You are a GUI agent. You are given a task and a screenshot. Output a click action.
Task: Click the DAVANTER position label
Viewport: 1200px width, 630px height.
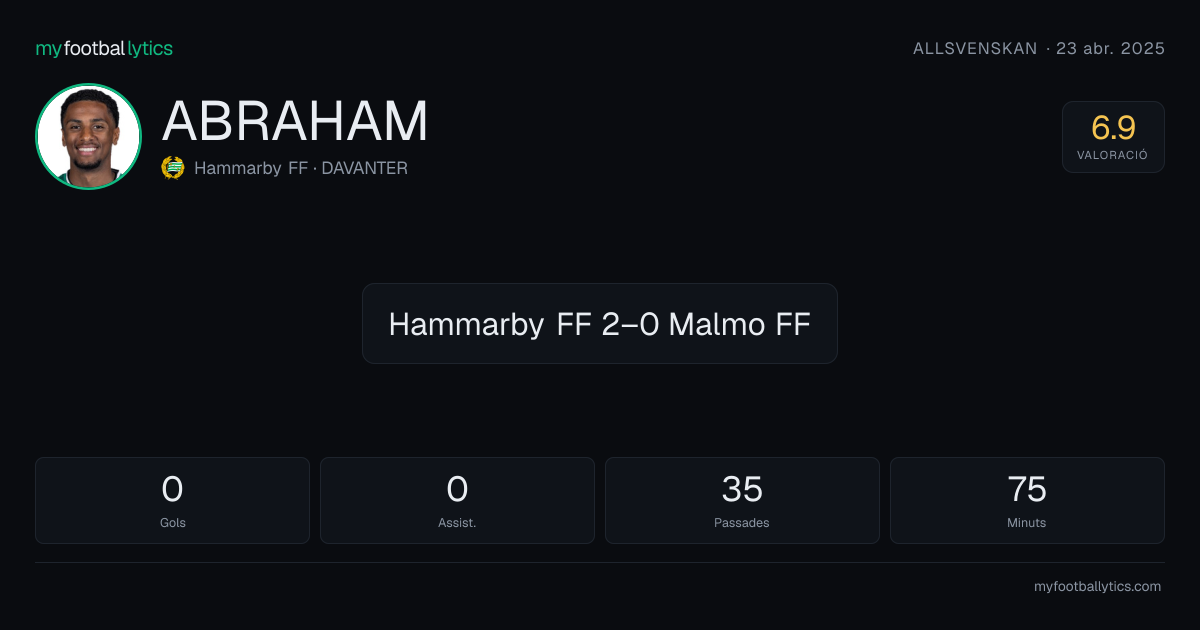pos(364,168)
